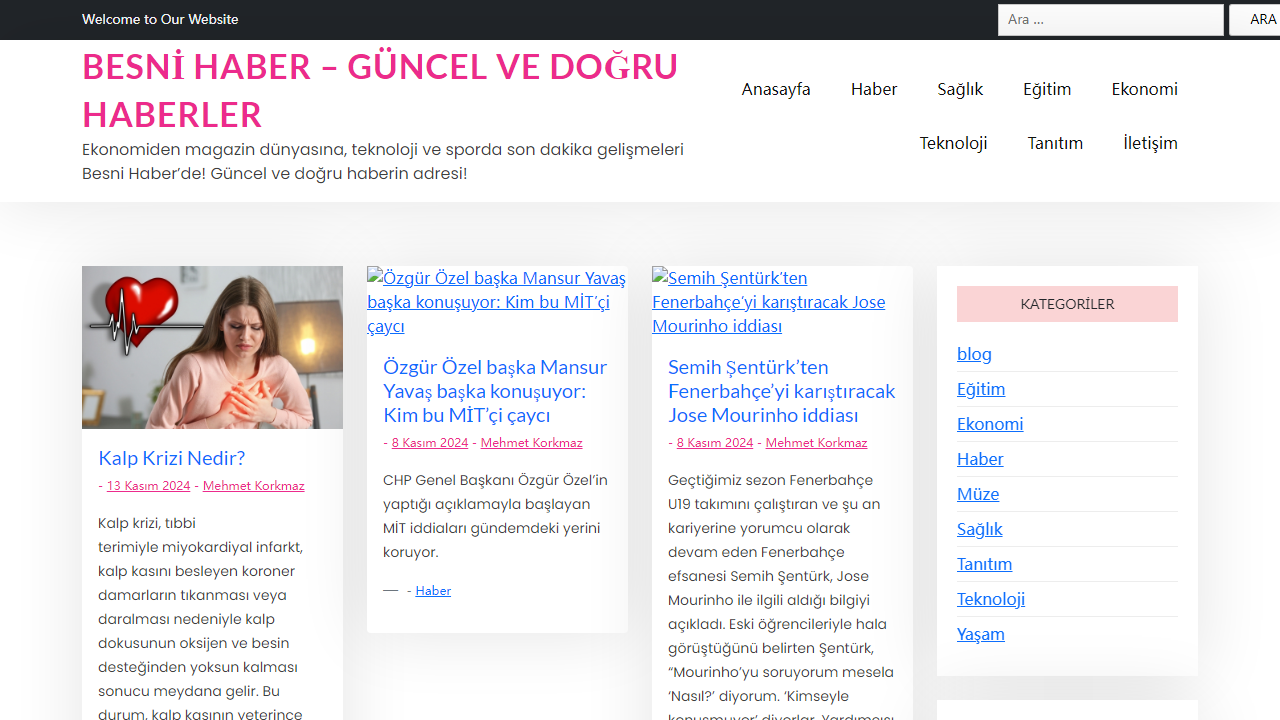Go to İletişim page from navigation

point(1150,143)
